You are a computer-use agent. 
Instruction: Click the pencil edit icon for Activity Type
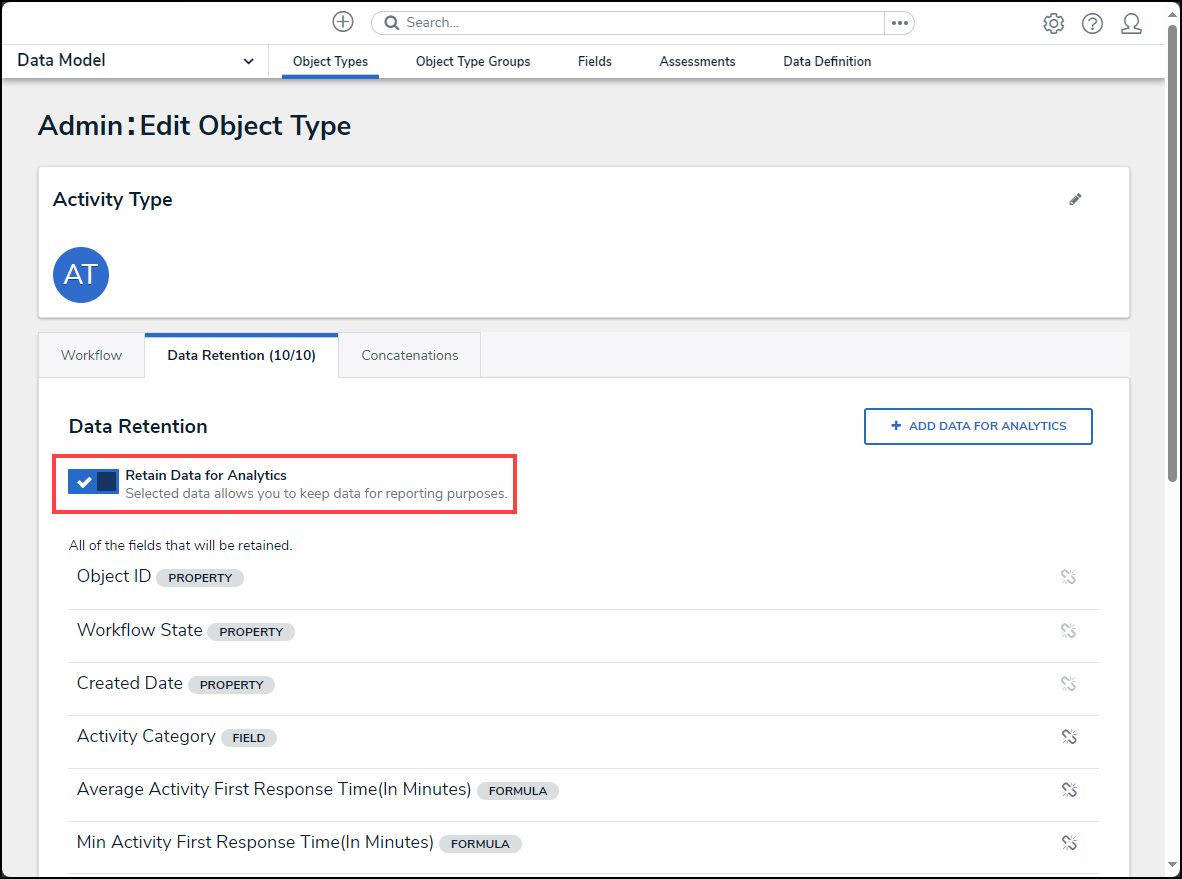1075,199
